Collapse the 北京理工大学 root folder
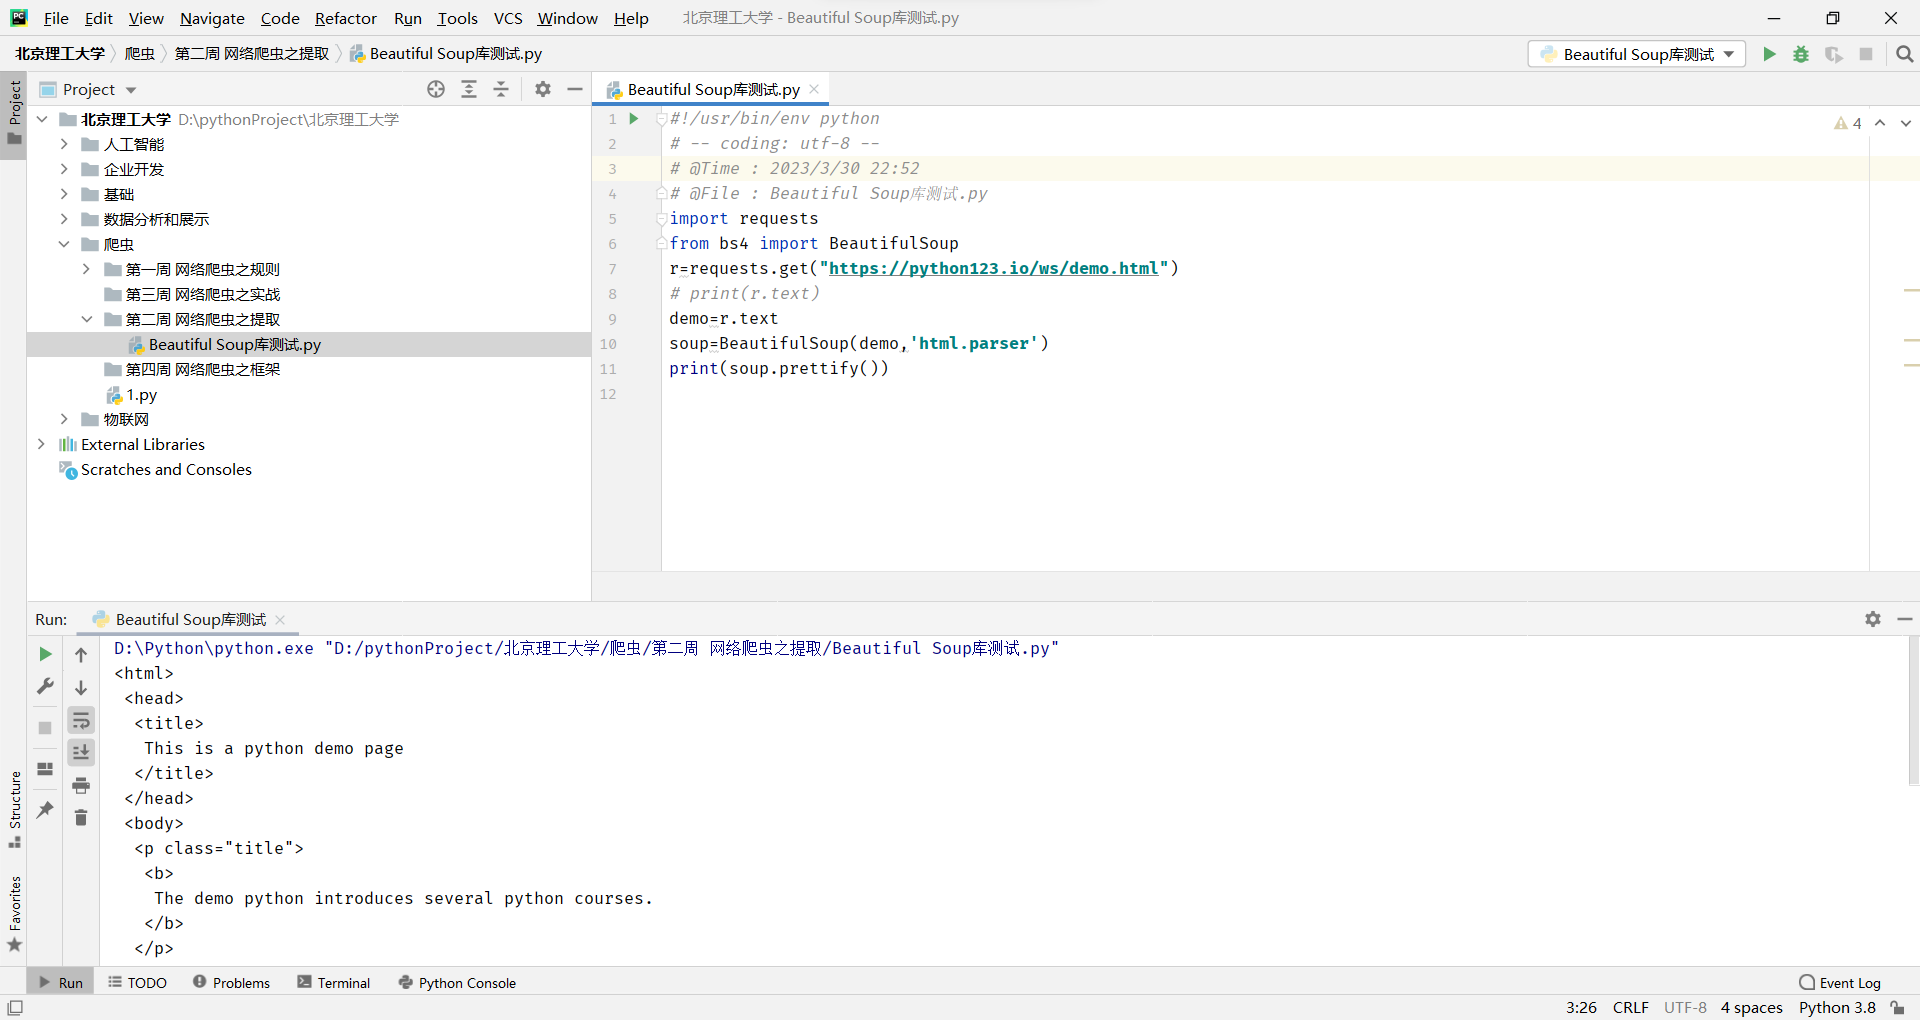The image size is (1920, 1020). pos(42,119)
